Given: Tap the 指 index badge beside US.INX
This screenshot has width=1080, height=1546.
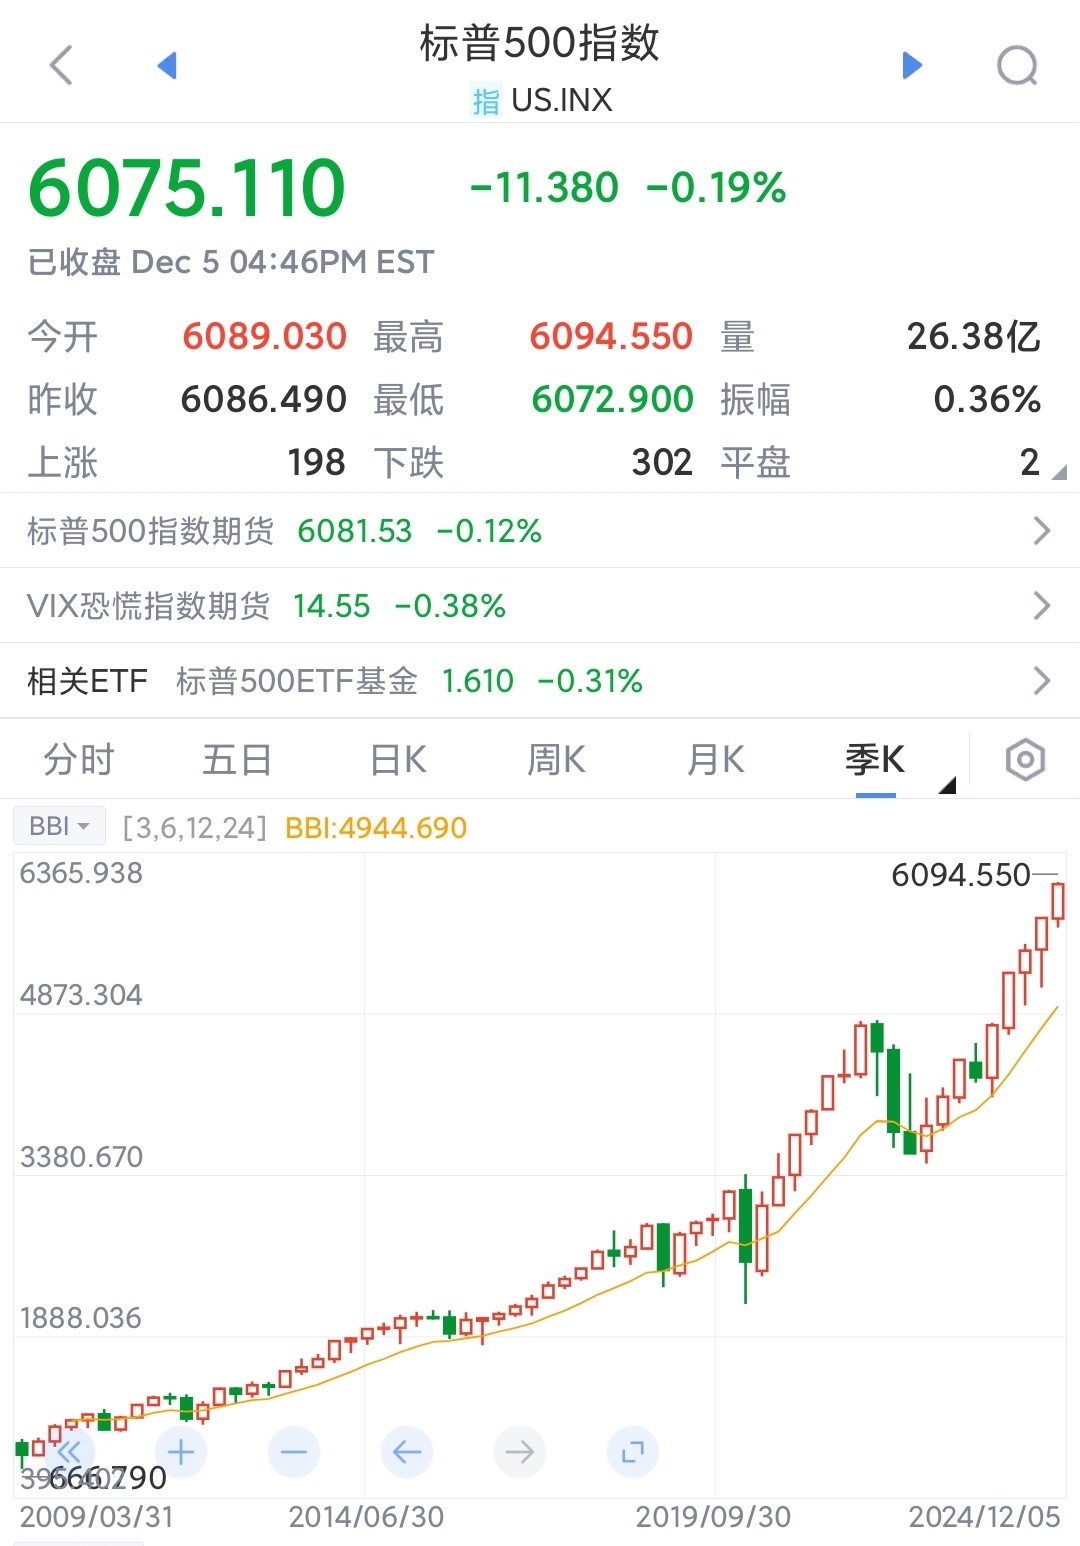Looking at the screenshot, I should pos(486,101).
